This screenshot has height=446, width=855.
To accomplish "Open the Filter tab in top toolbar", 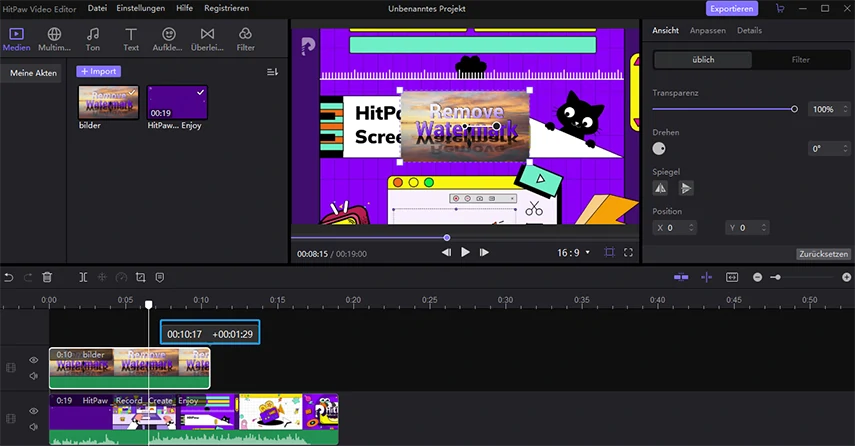I will click(245, 40).
